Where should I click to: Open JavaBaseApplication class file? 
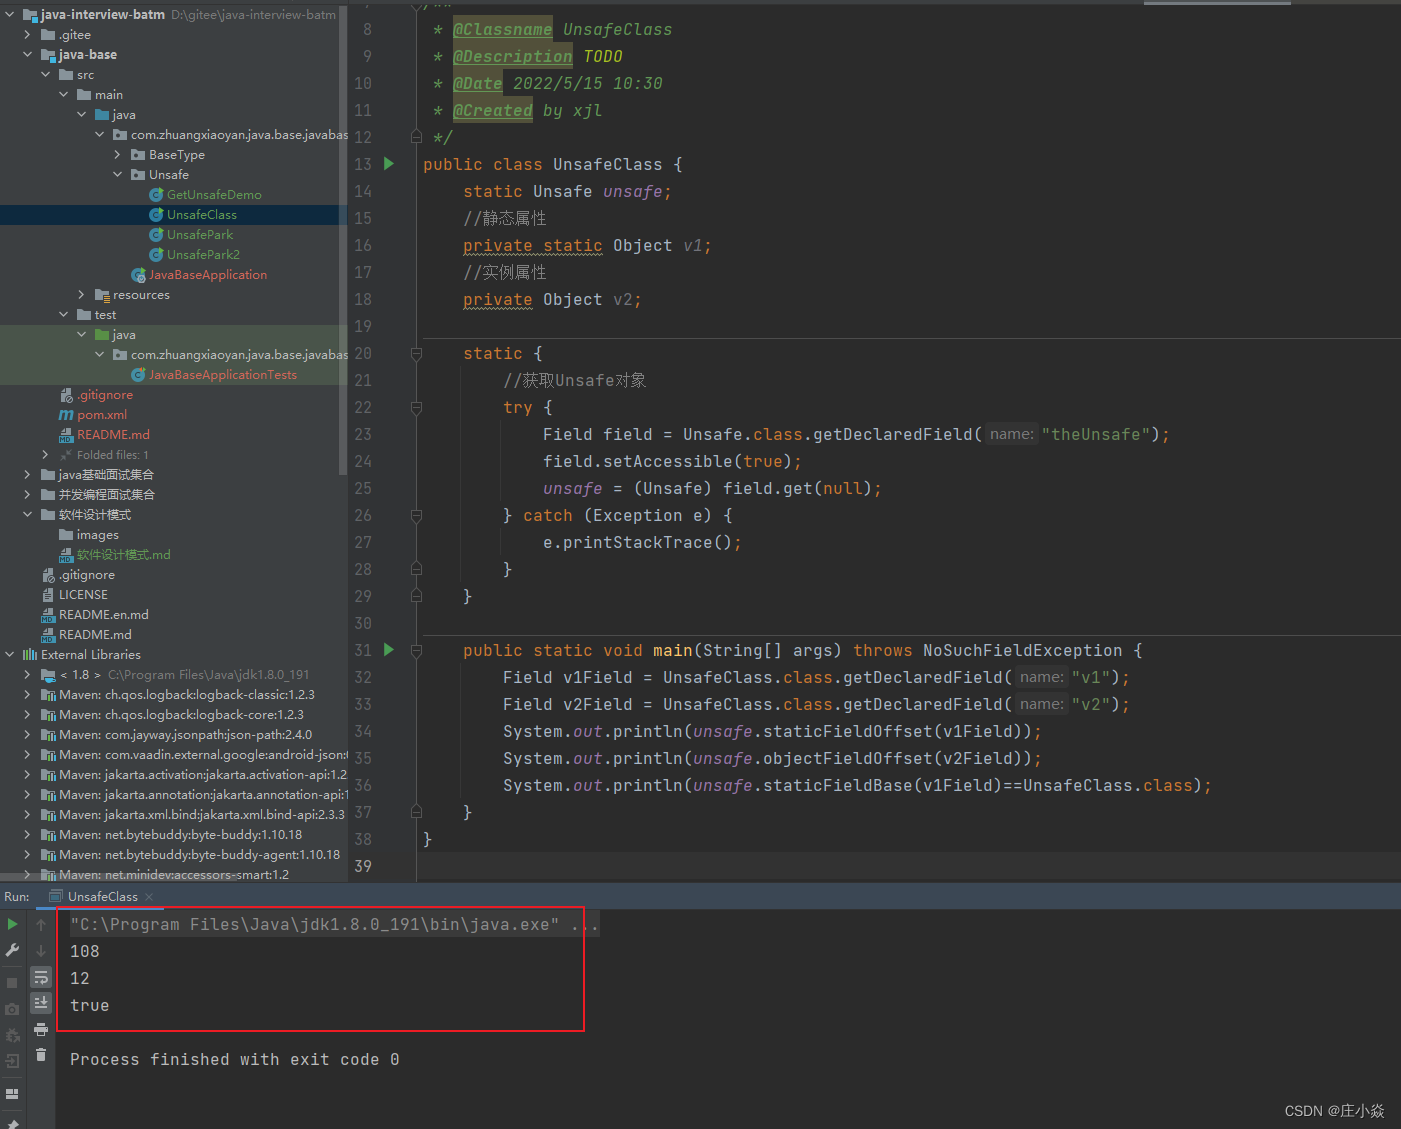point(207,275)
